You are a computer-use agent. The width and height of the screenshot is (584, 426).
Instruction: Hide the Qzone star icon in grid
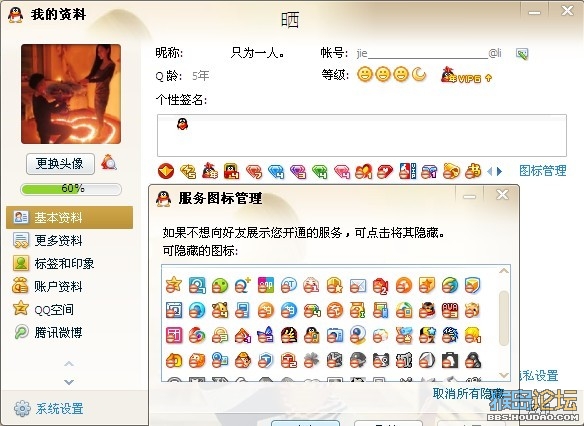pos(174,285)
